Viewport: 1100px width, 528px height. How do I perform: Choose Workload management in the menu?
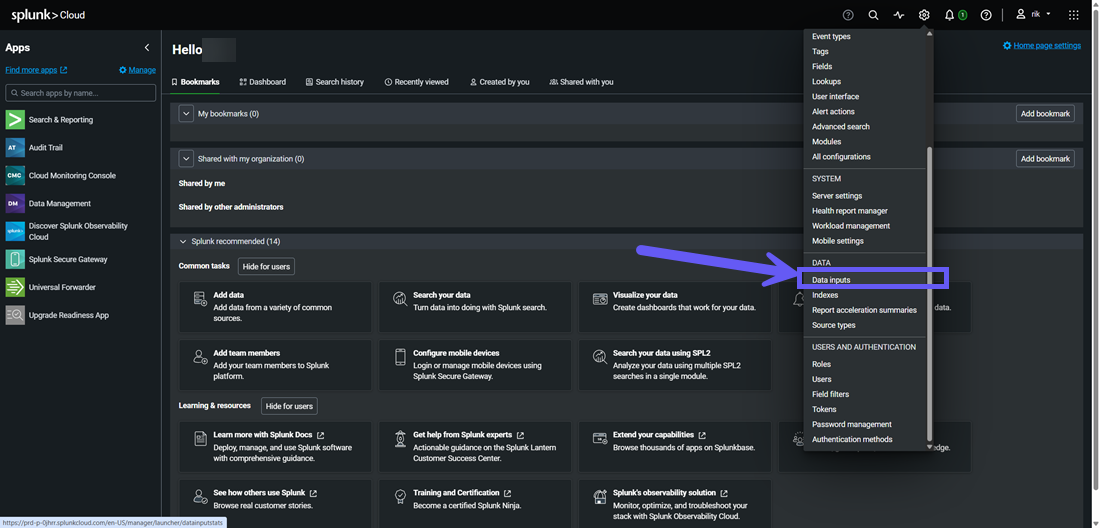[x=851, y=226]
